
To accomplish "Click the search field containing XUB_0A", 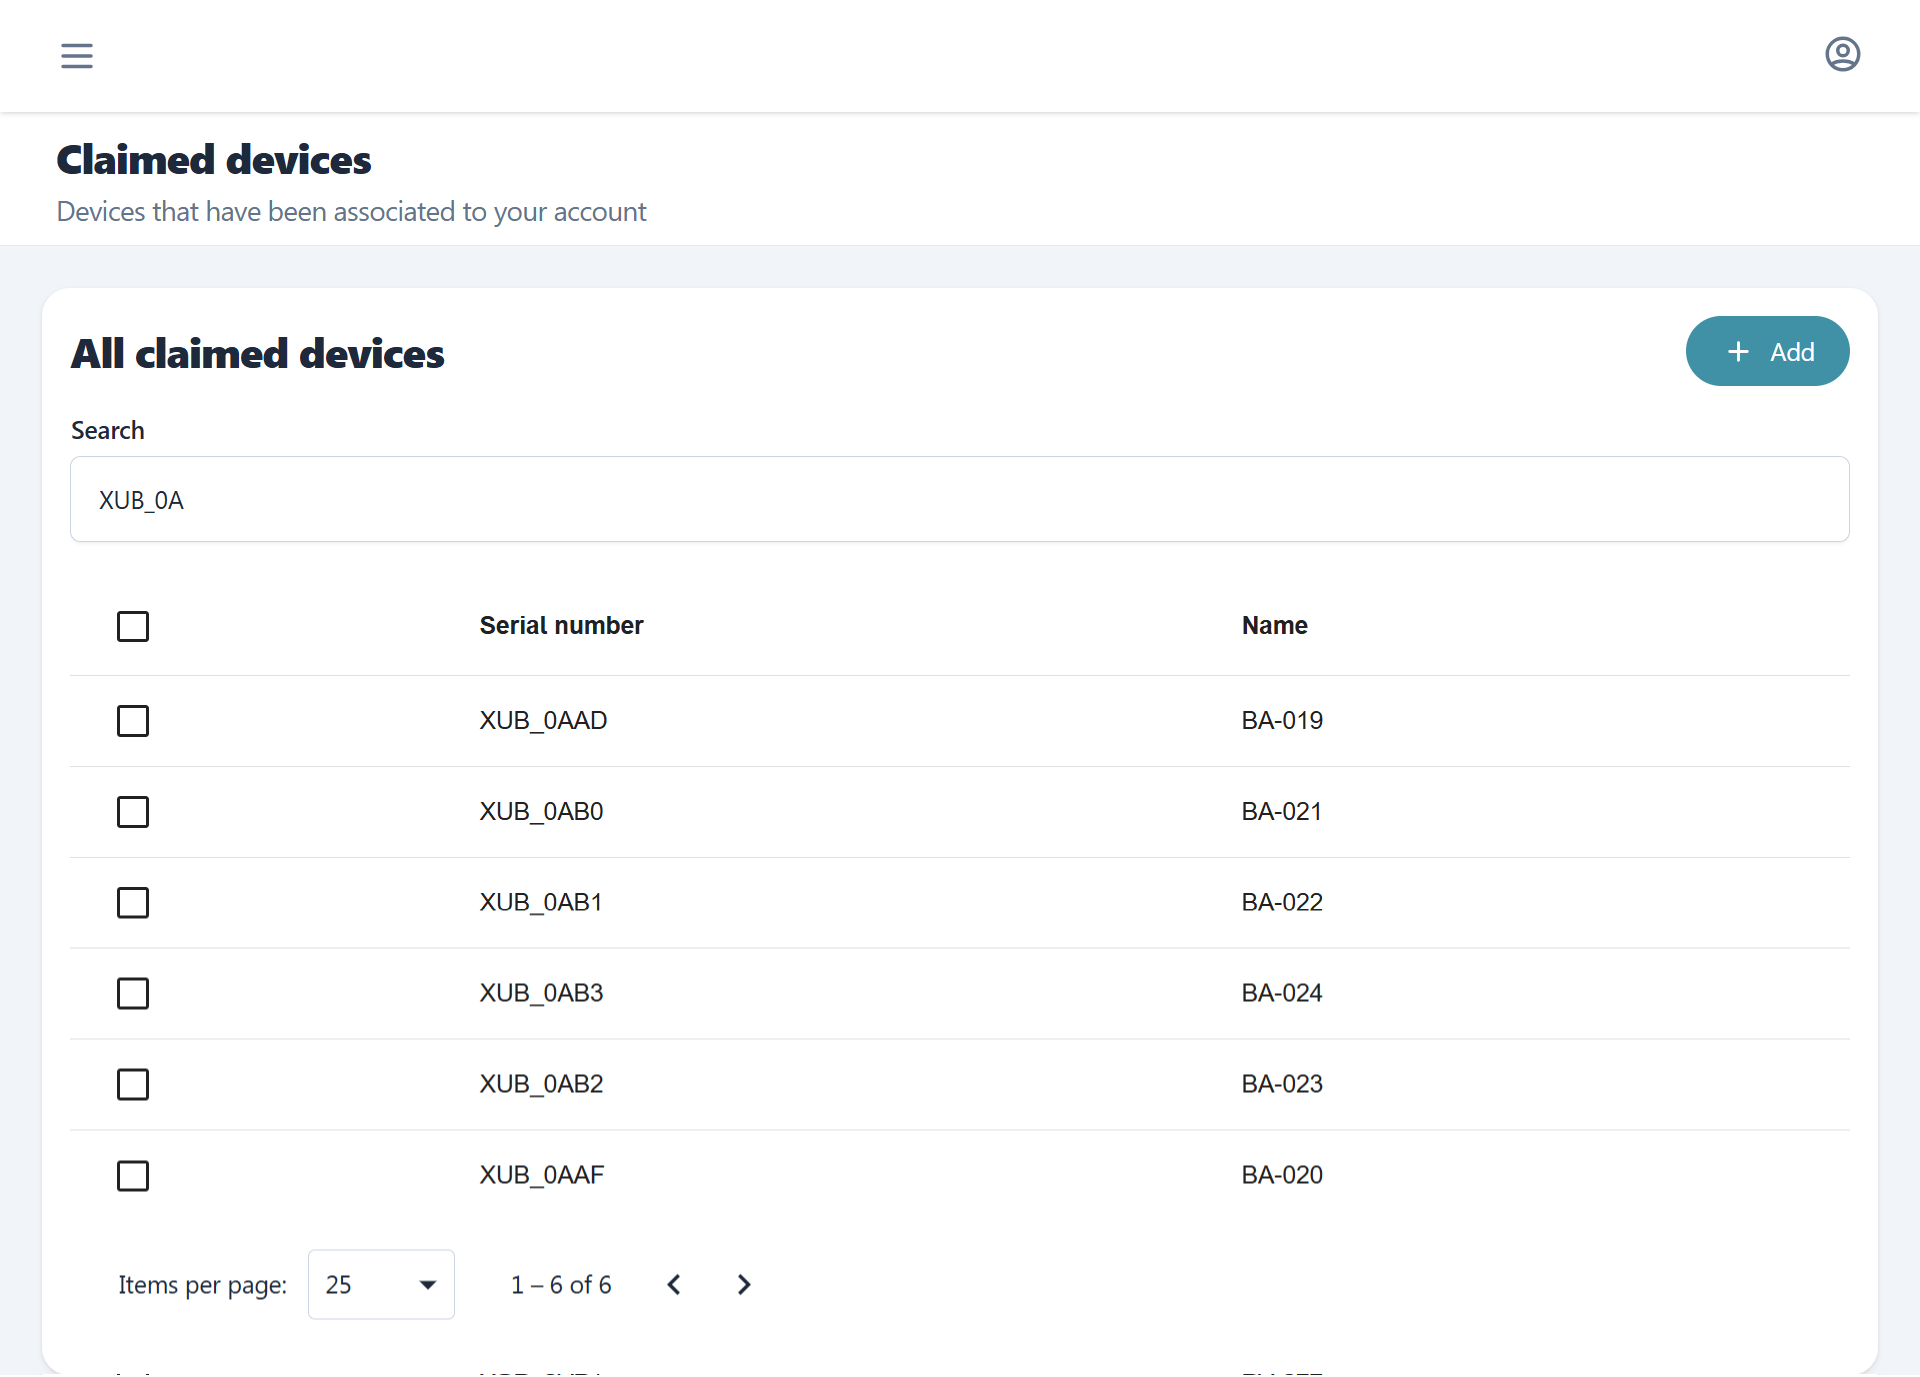I will click(959, 500).
